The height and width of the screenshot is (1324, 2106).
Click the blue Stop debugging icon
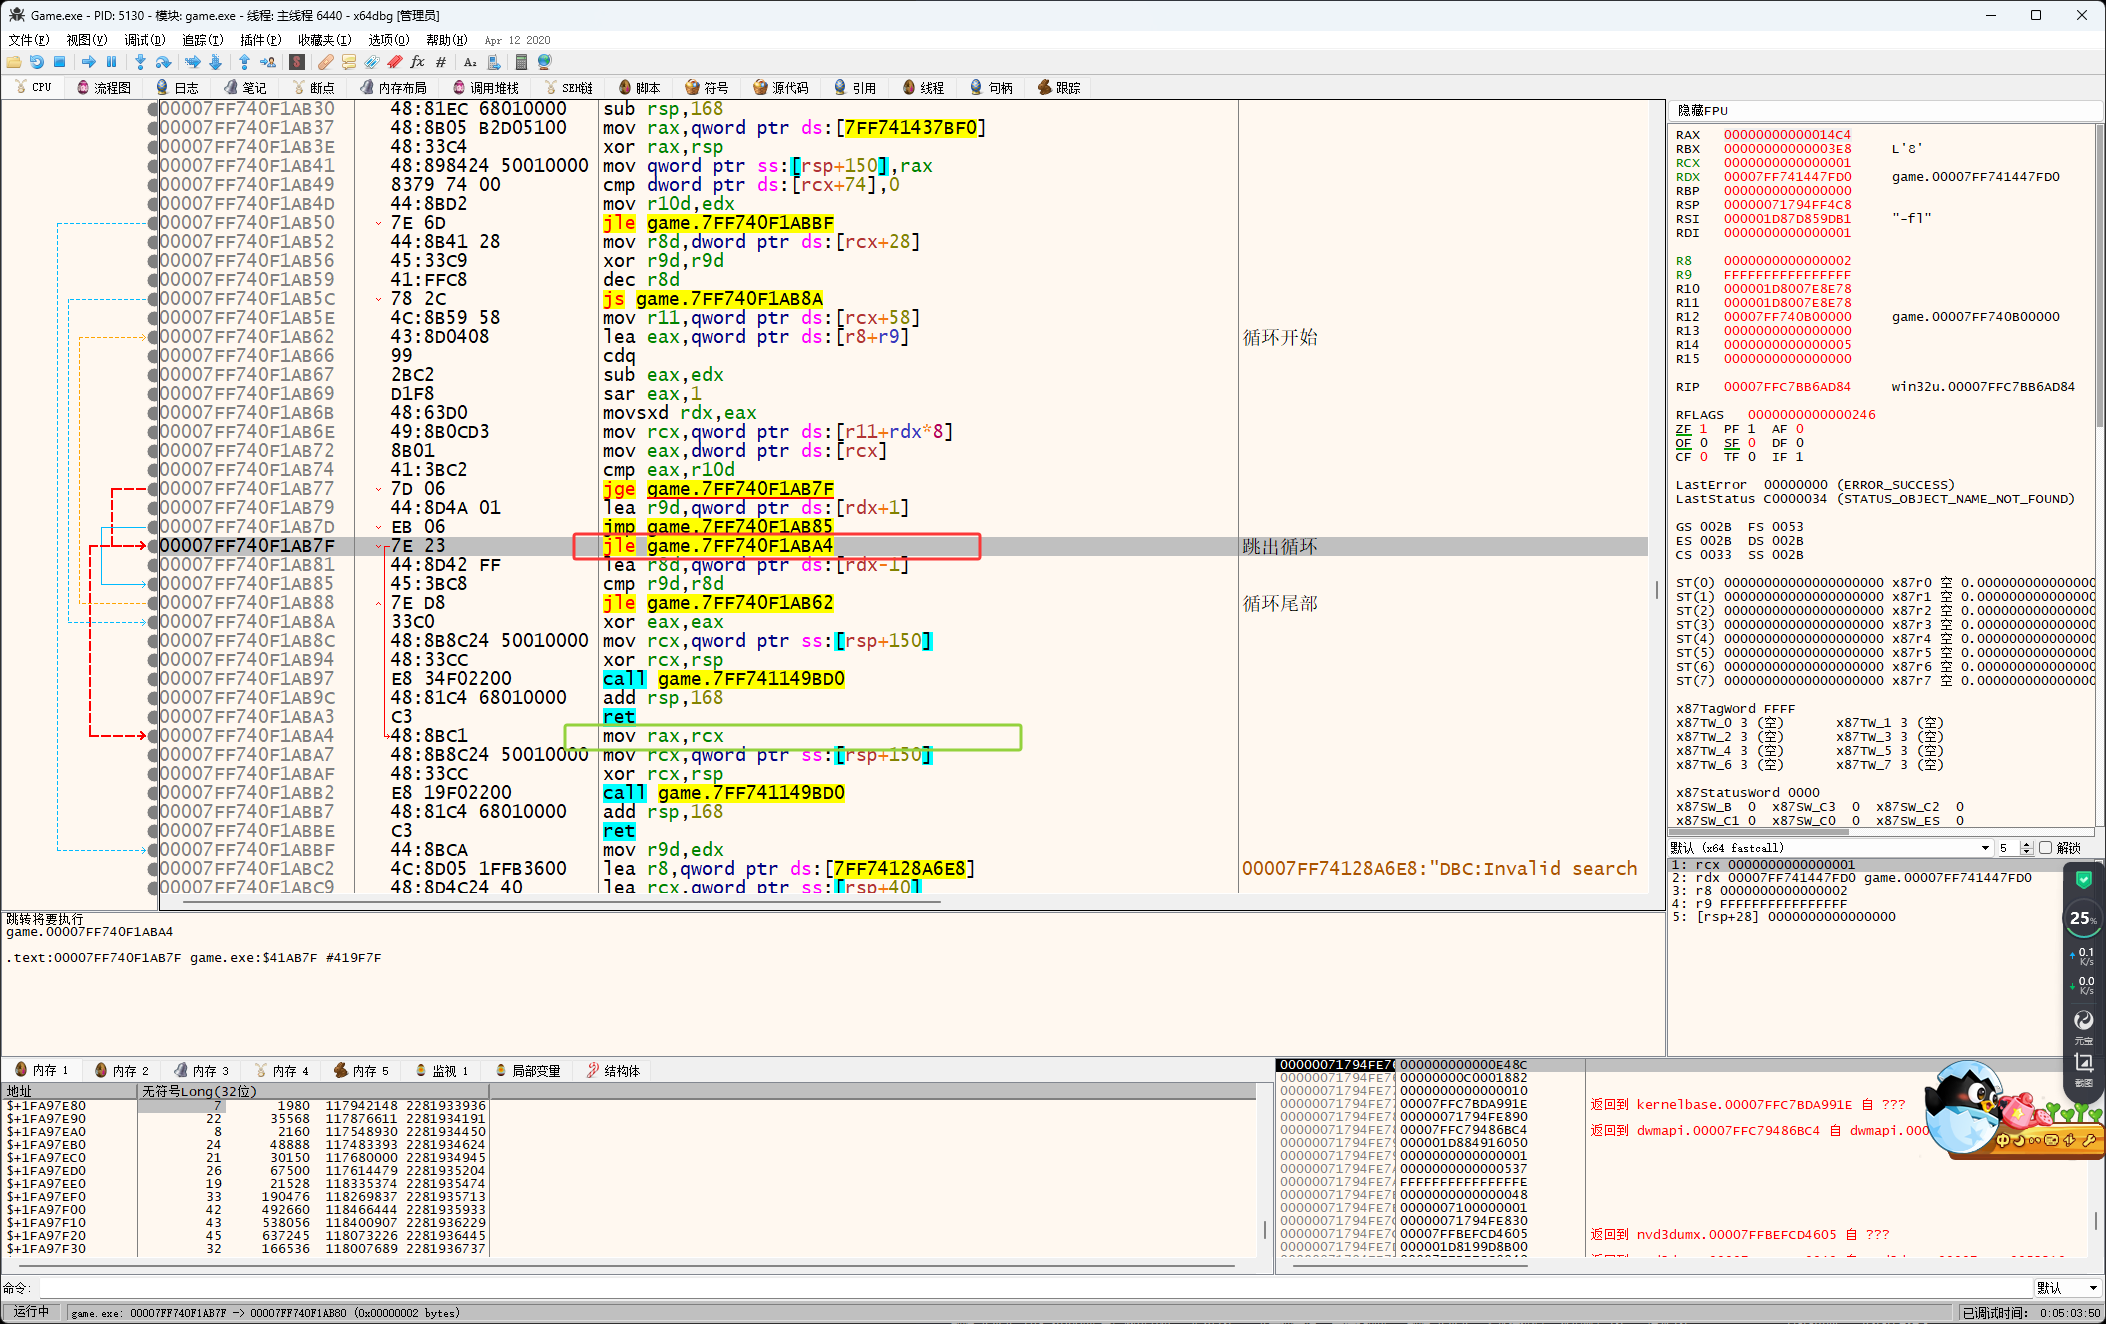click(60, 62)
